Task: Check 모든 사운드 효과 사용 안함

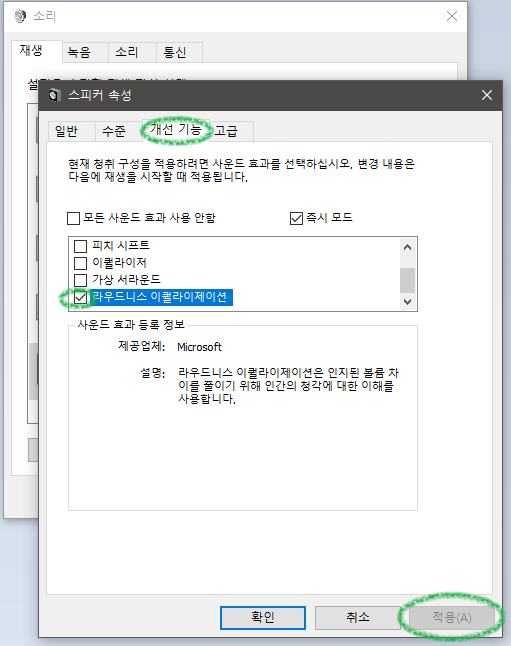Action: pyautogui.click(x=73, y=218)
